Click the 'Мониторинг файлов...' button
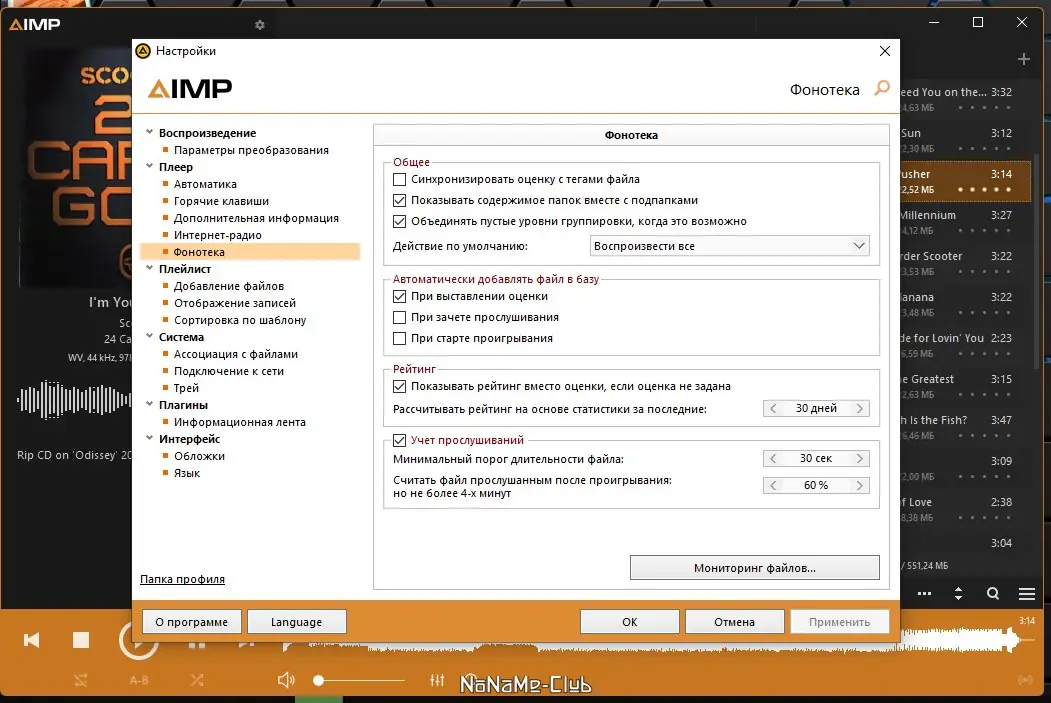Image resolution: width=1051 pixels, height=703 pixels. click(754, 567)
